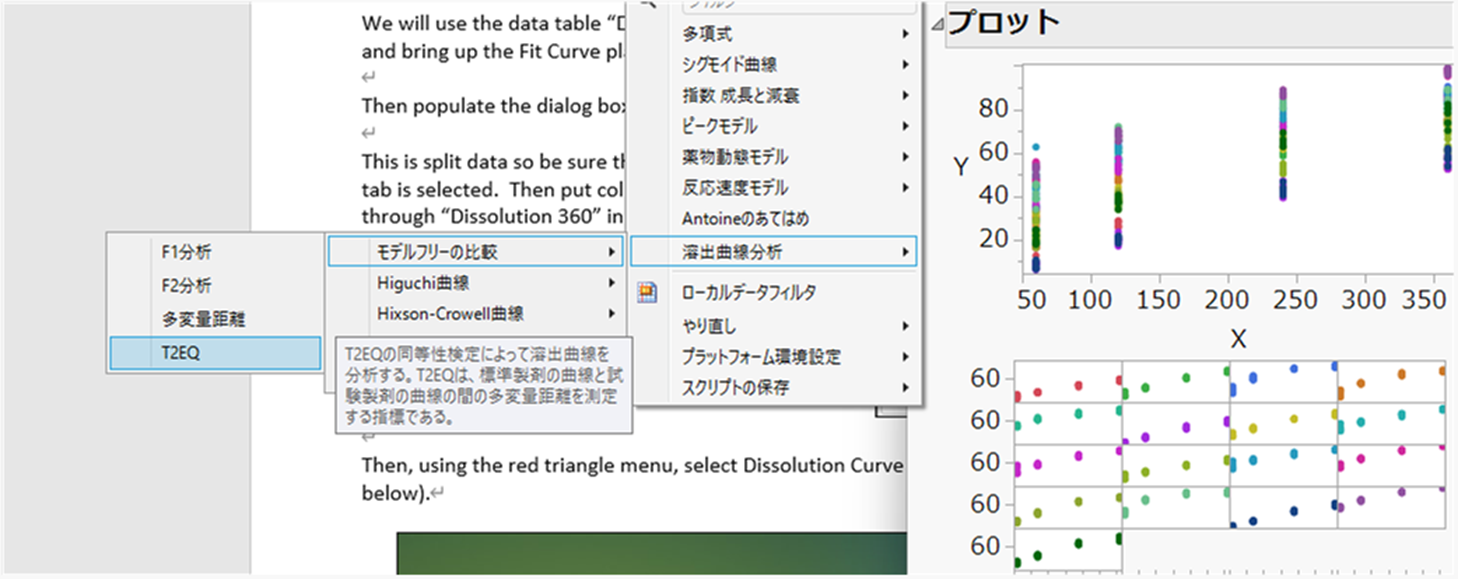The height and width of the screenshot is (579, 1458).
Task: Click the menu filter search field
Action: [798, 6]
